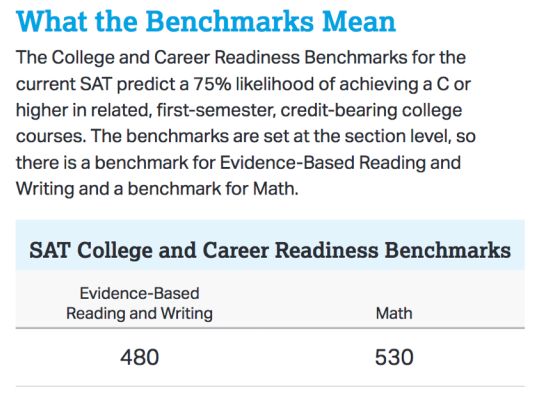Select the 530 Math benchmark score
Viewport: 536px width, 397px height.
click(x=394, y=357)
